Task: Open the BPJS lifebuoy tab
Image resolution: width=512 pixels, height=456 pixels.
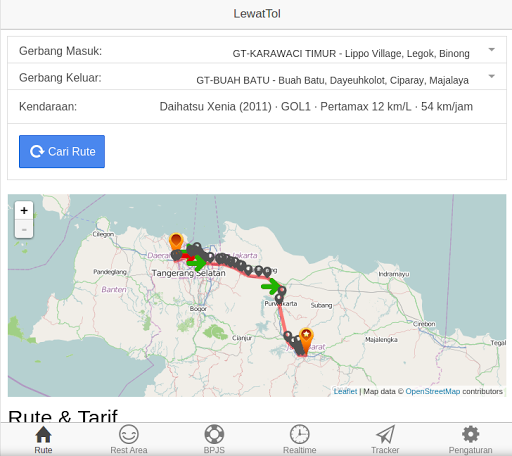Action: click(x=214, y=439)
